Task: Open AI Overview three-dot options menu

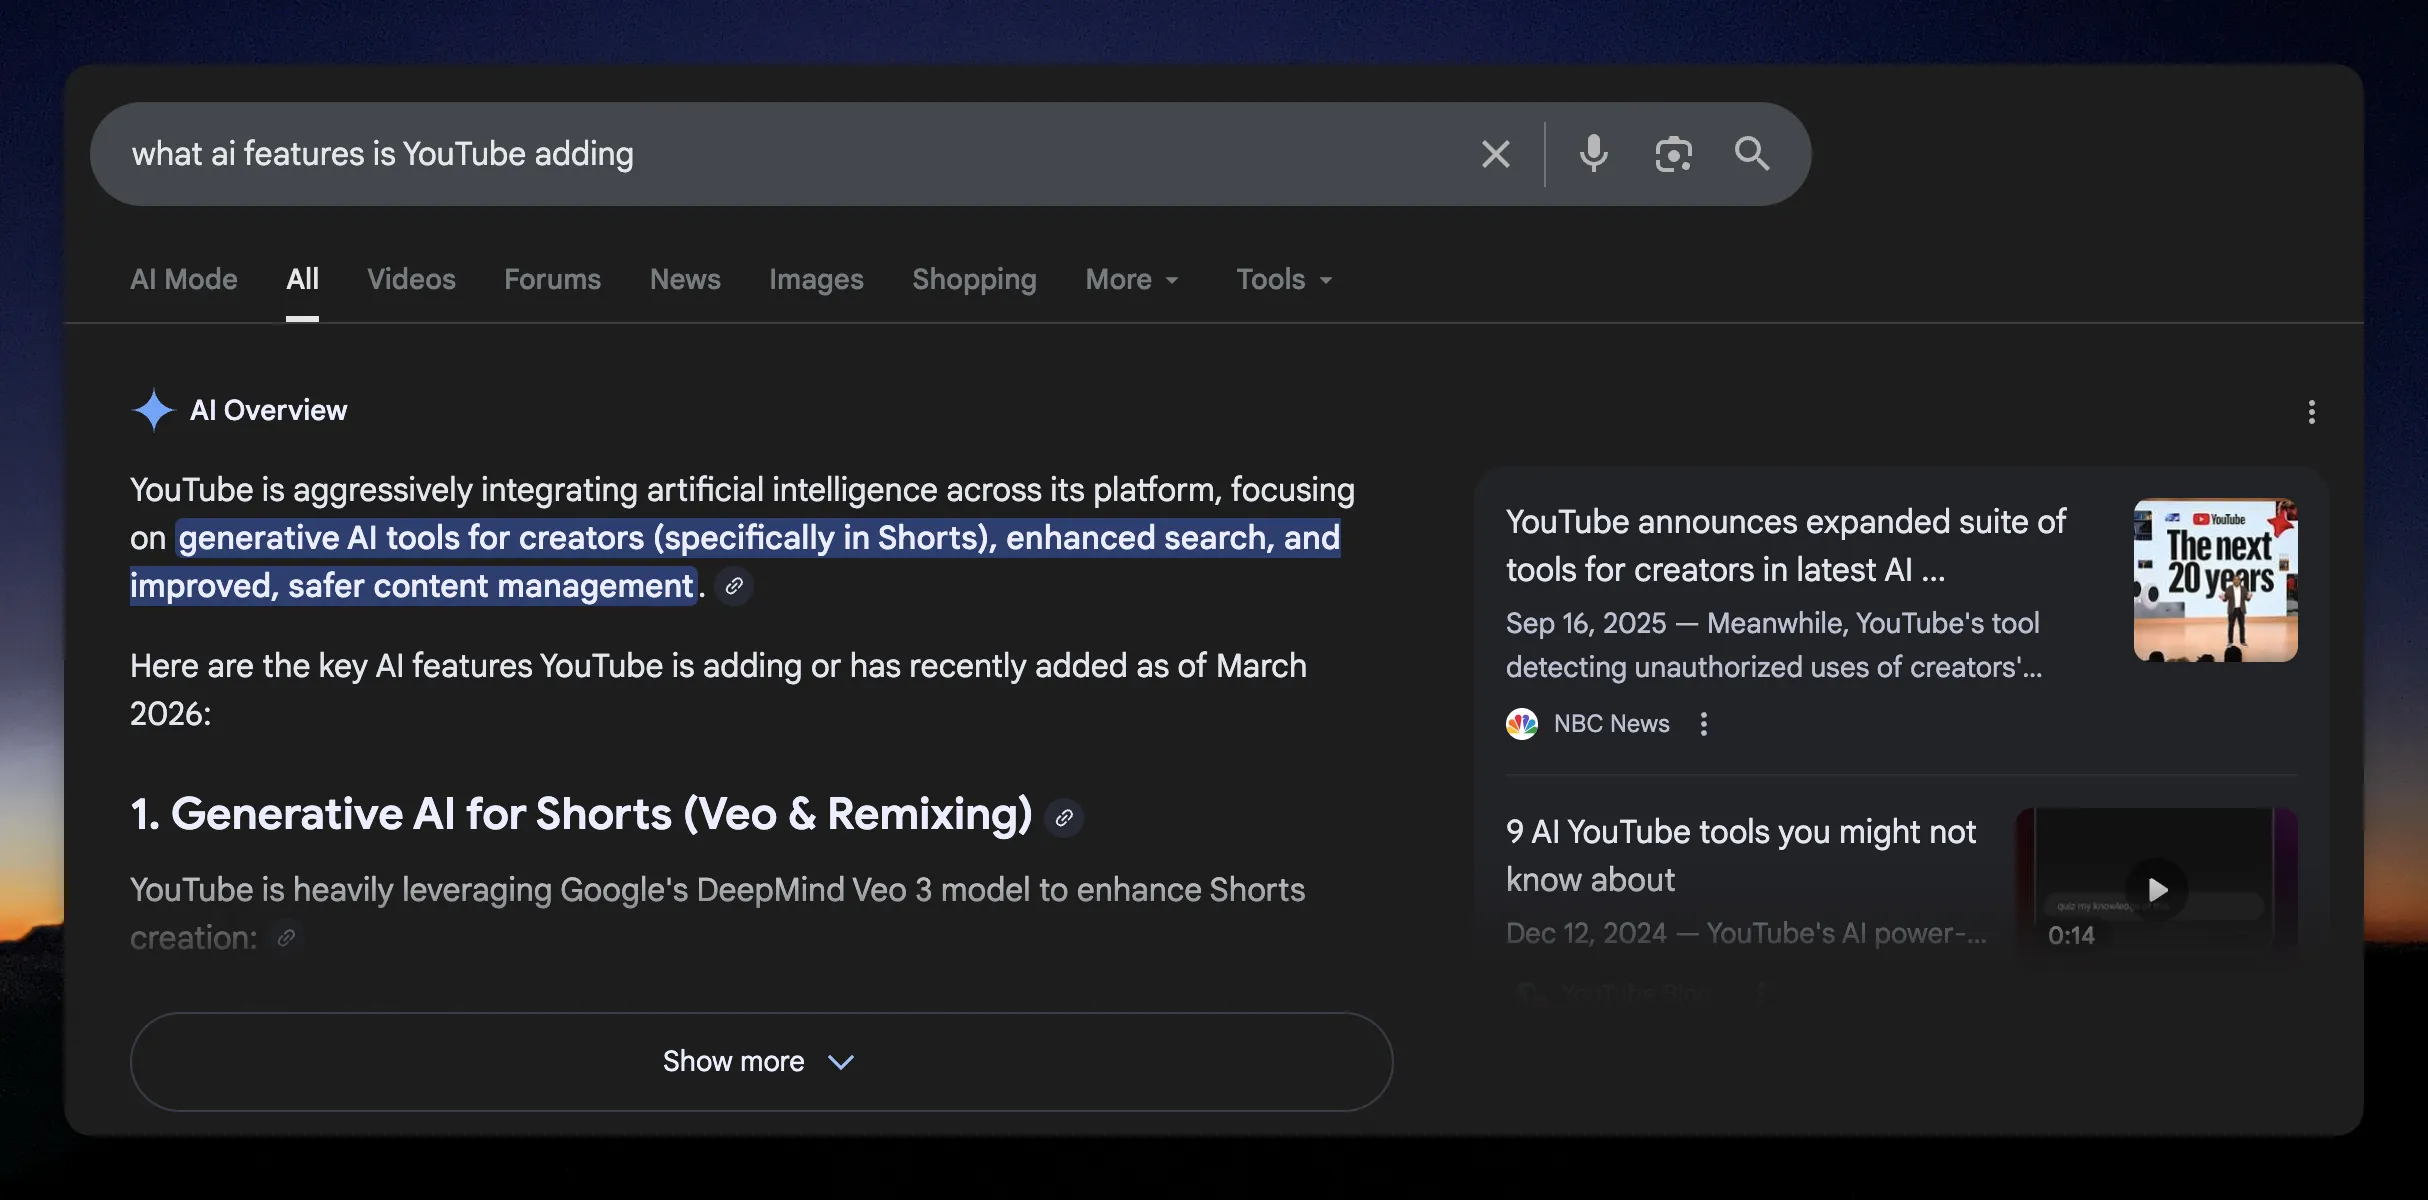Action: 2311,412
